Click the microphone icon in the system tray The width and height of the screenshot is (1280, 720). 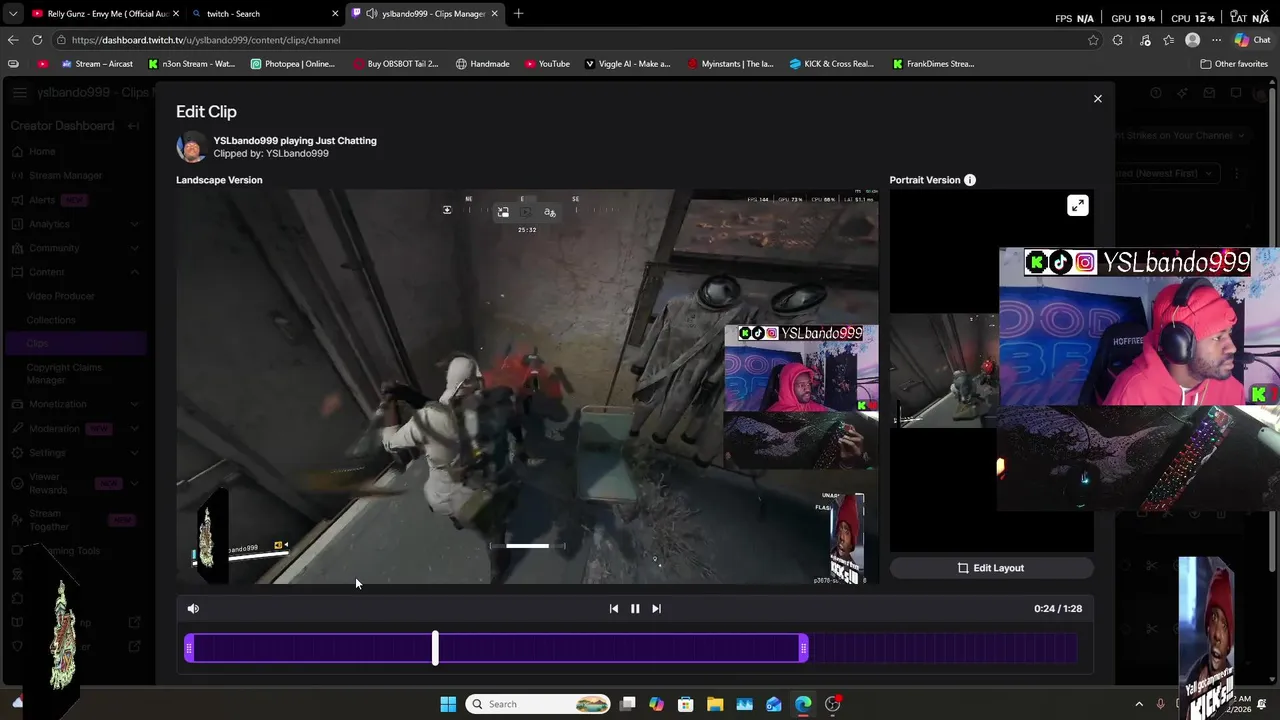pyautogui.click(x=1161, y=704)
